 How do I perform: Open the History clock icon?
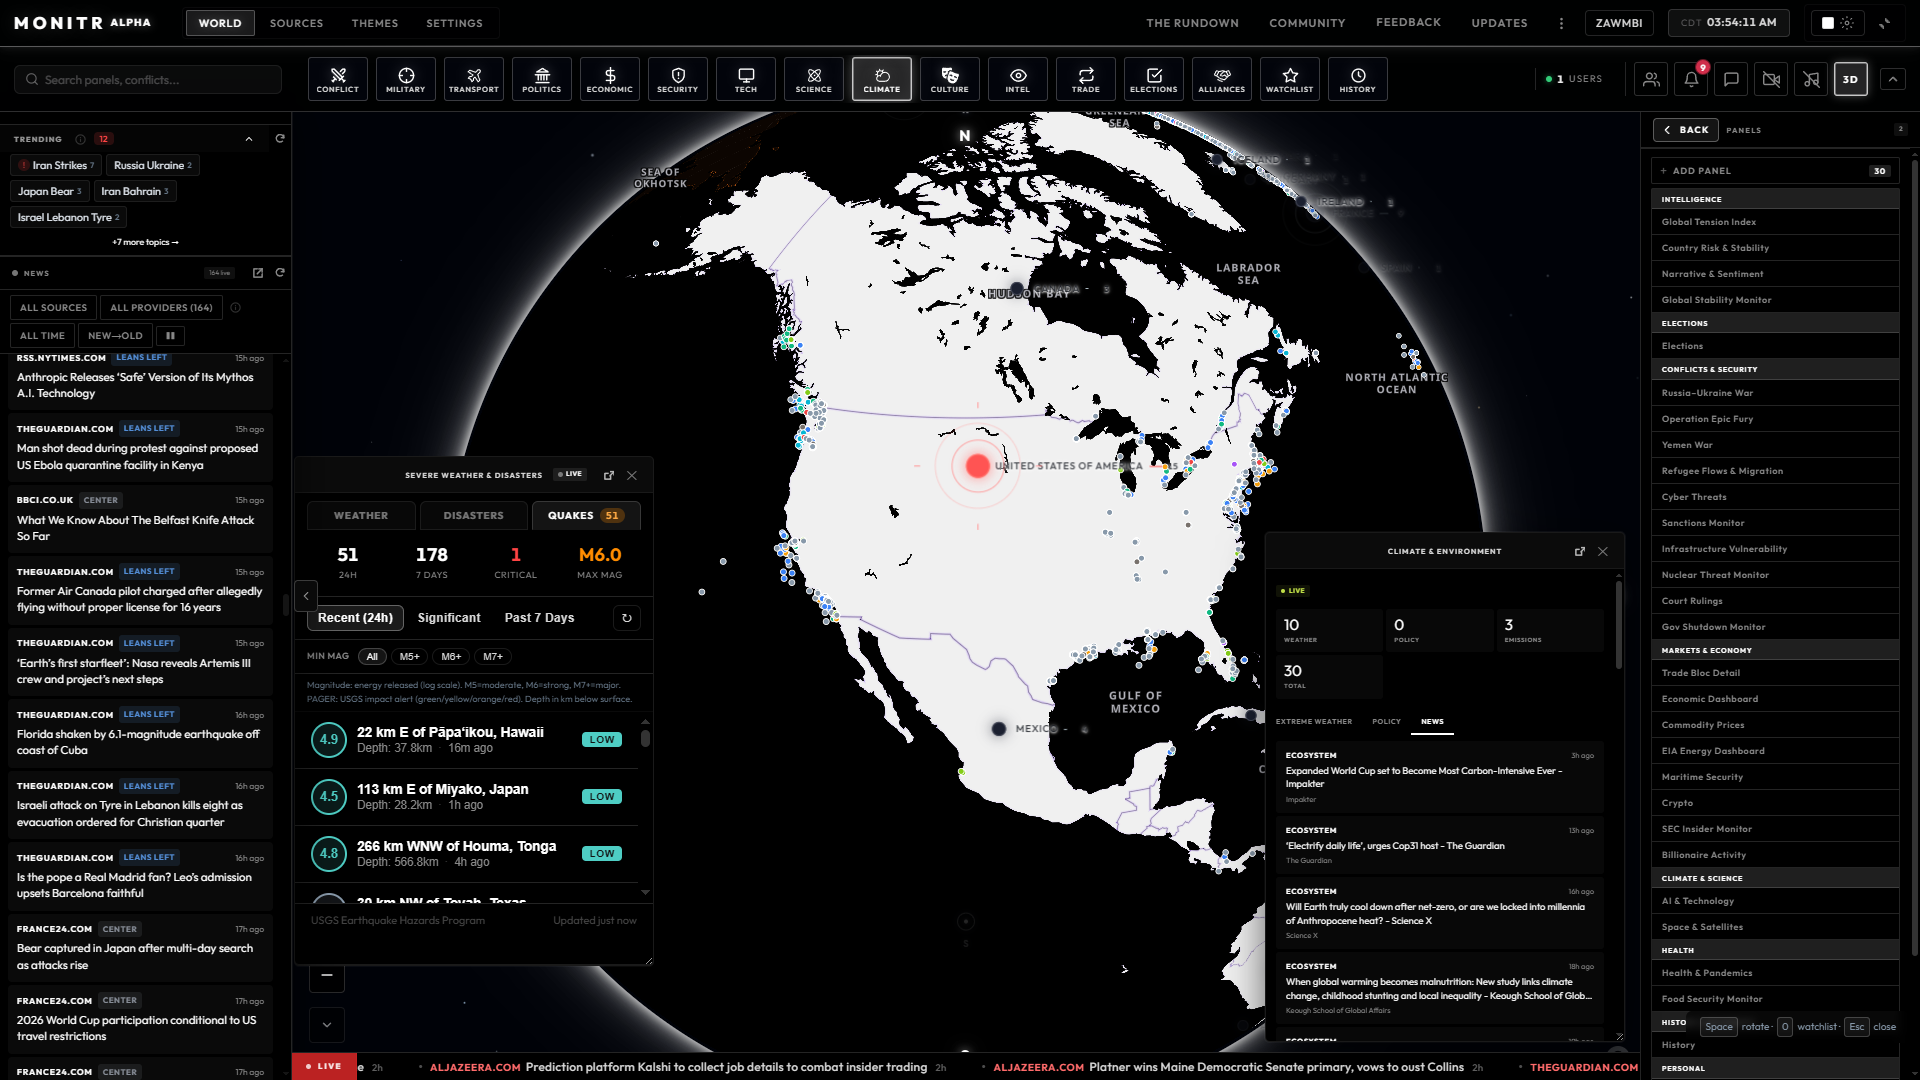pyautogui.click(x=1358, y=79)
